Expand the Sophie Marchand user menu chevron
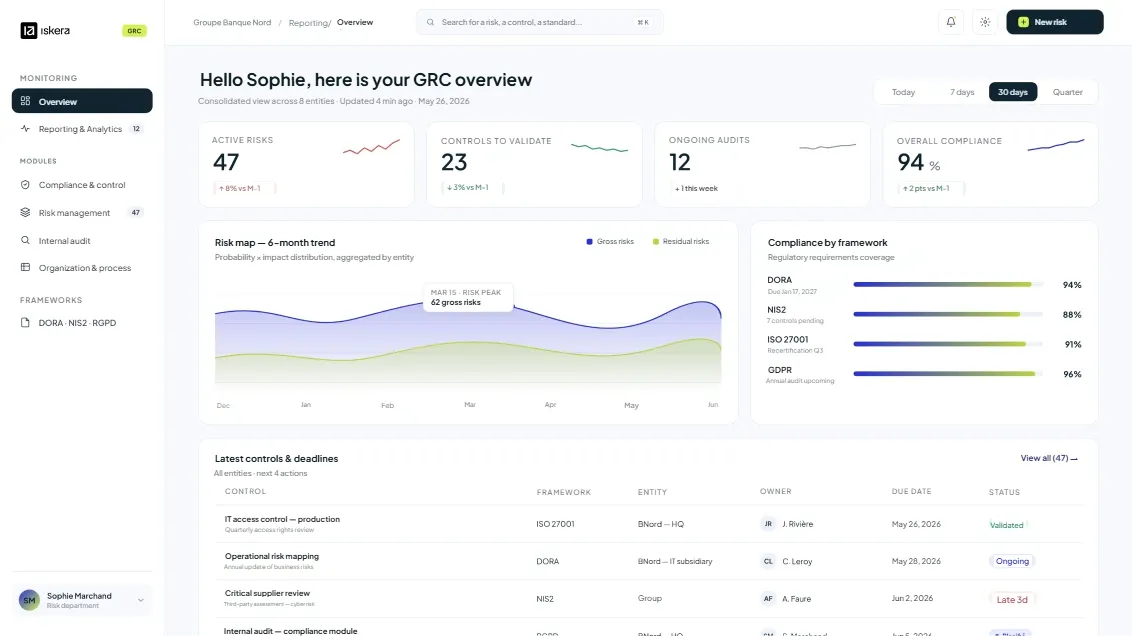The width and height of the screenshot is (1132, 636). tap(141, 600)
